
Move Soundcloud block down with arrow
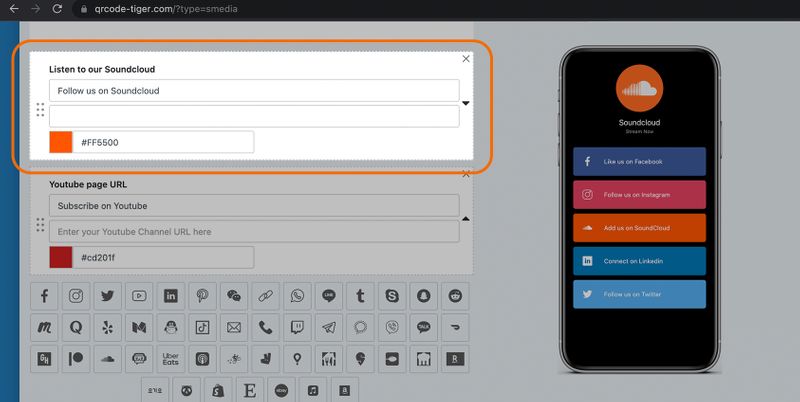click(466, 103)
